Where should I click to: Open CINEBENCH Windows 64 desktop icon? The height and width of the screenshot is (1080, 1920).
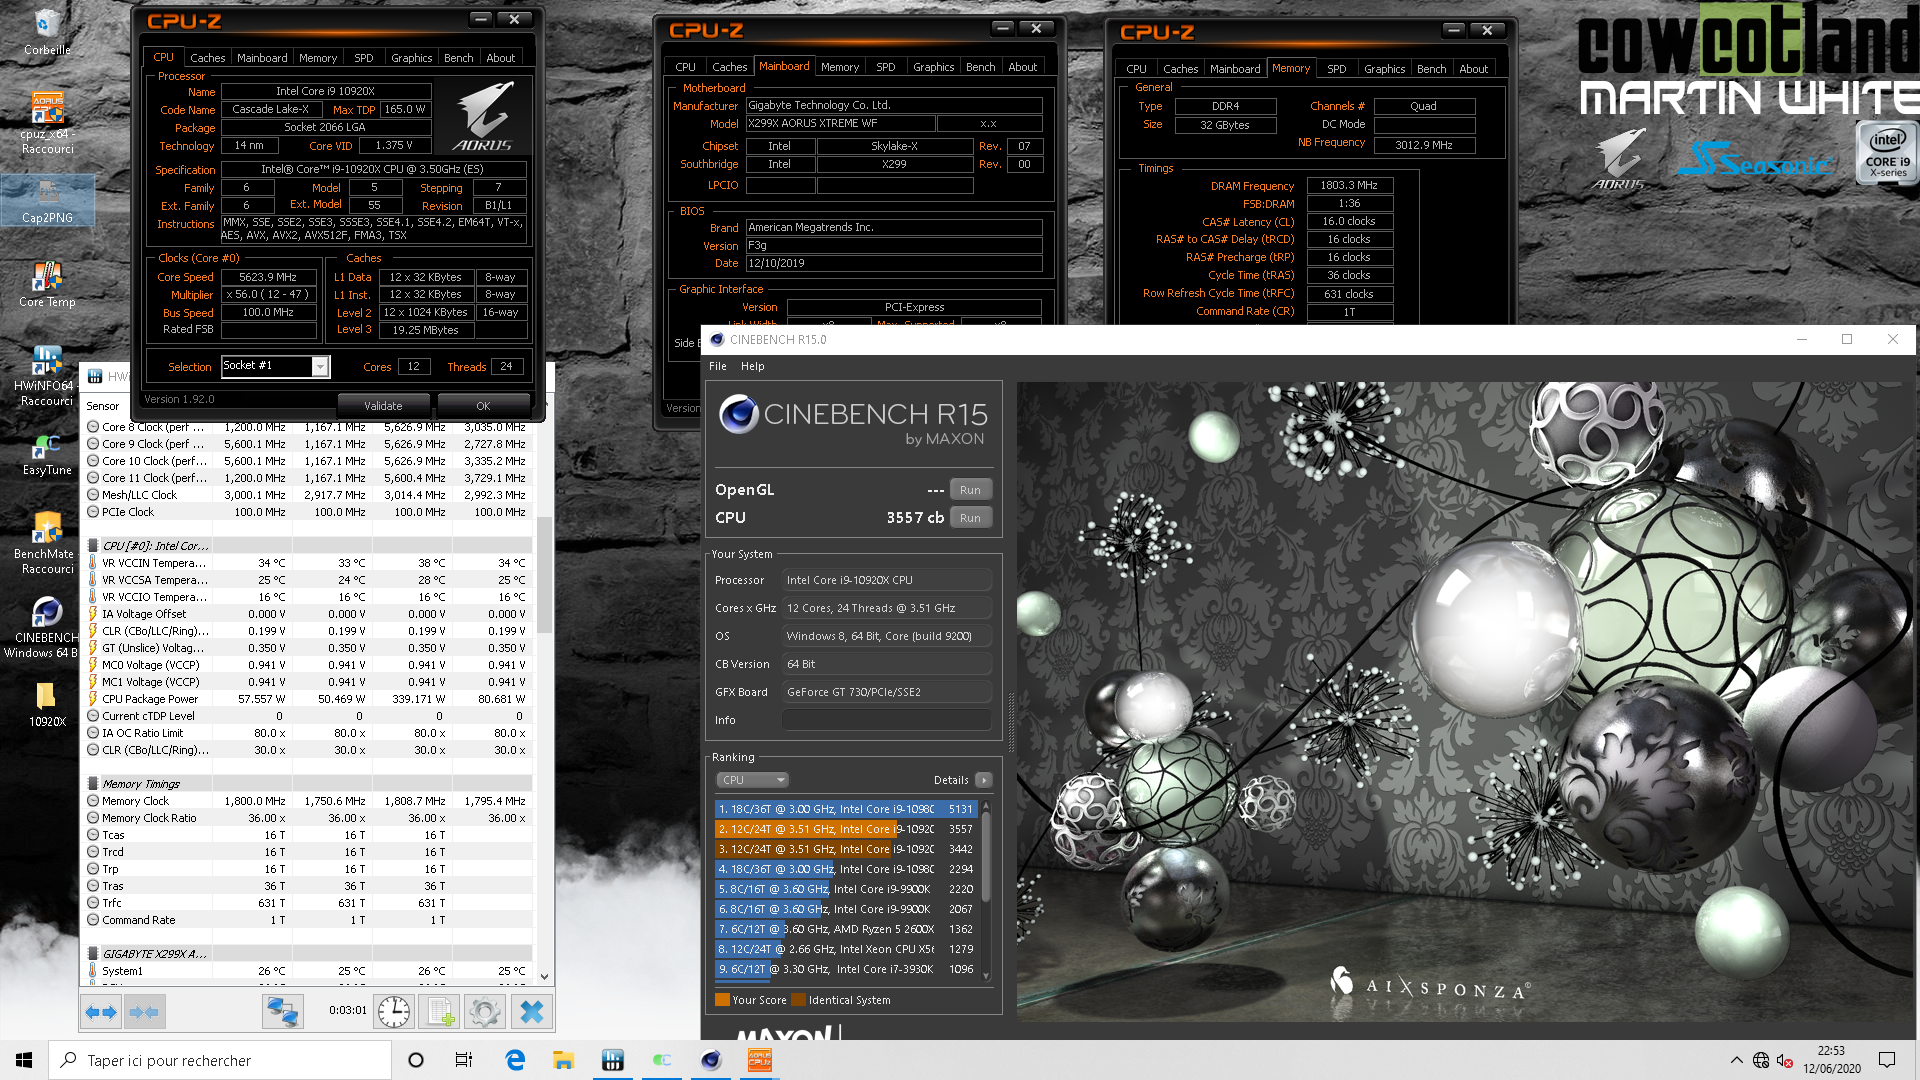47,627
